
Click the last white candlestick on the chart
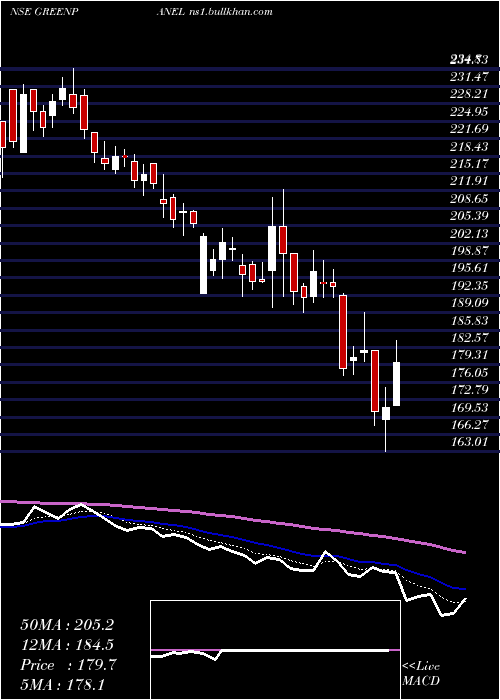396,384
